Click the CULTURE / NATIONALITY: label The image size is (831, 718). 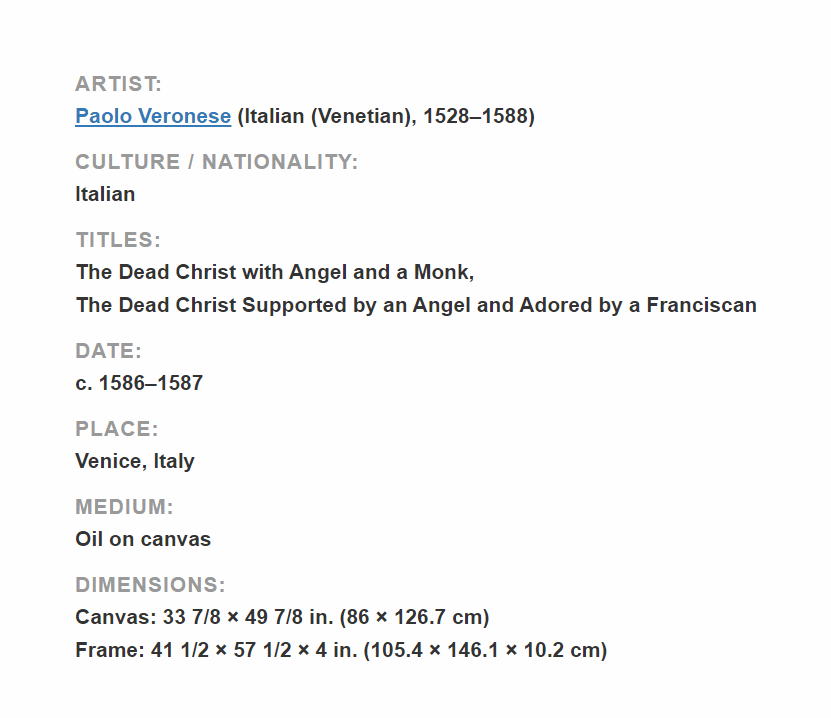(217, 162)
